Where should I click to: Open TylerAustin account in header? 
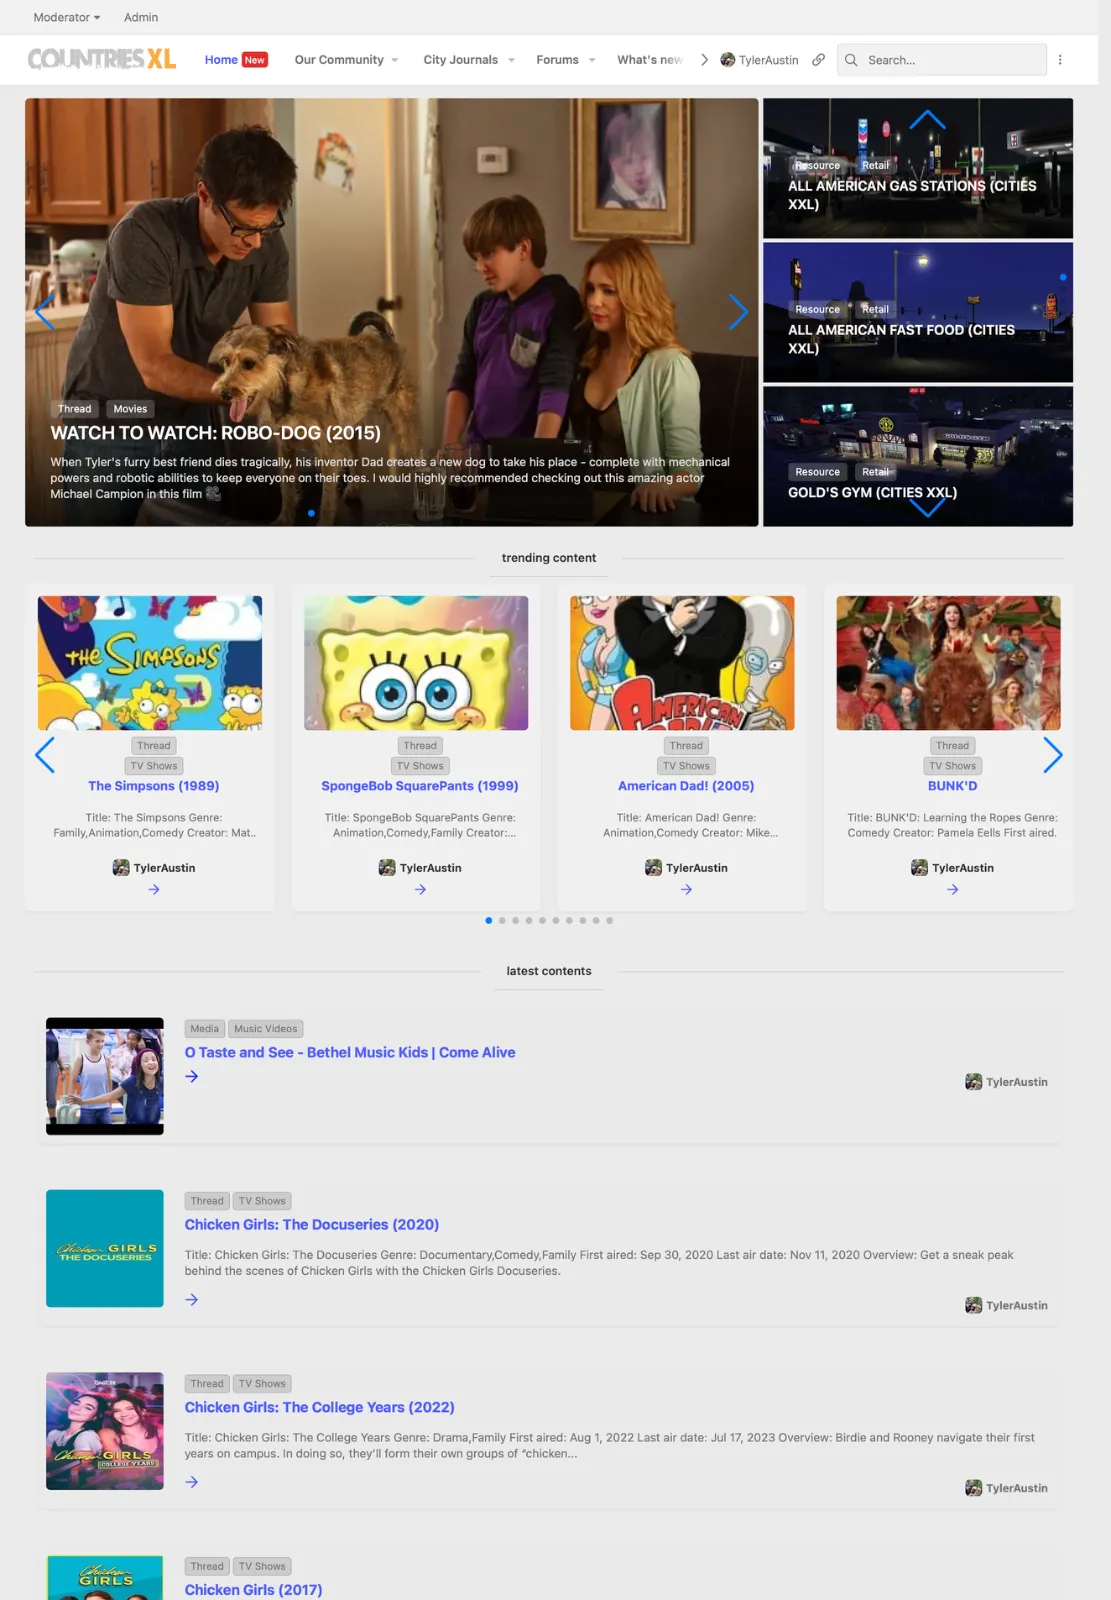pos(760,60)
